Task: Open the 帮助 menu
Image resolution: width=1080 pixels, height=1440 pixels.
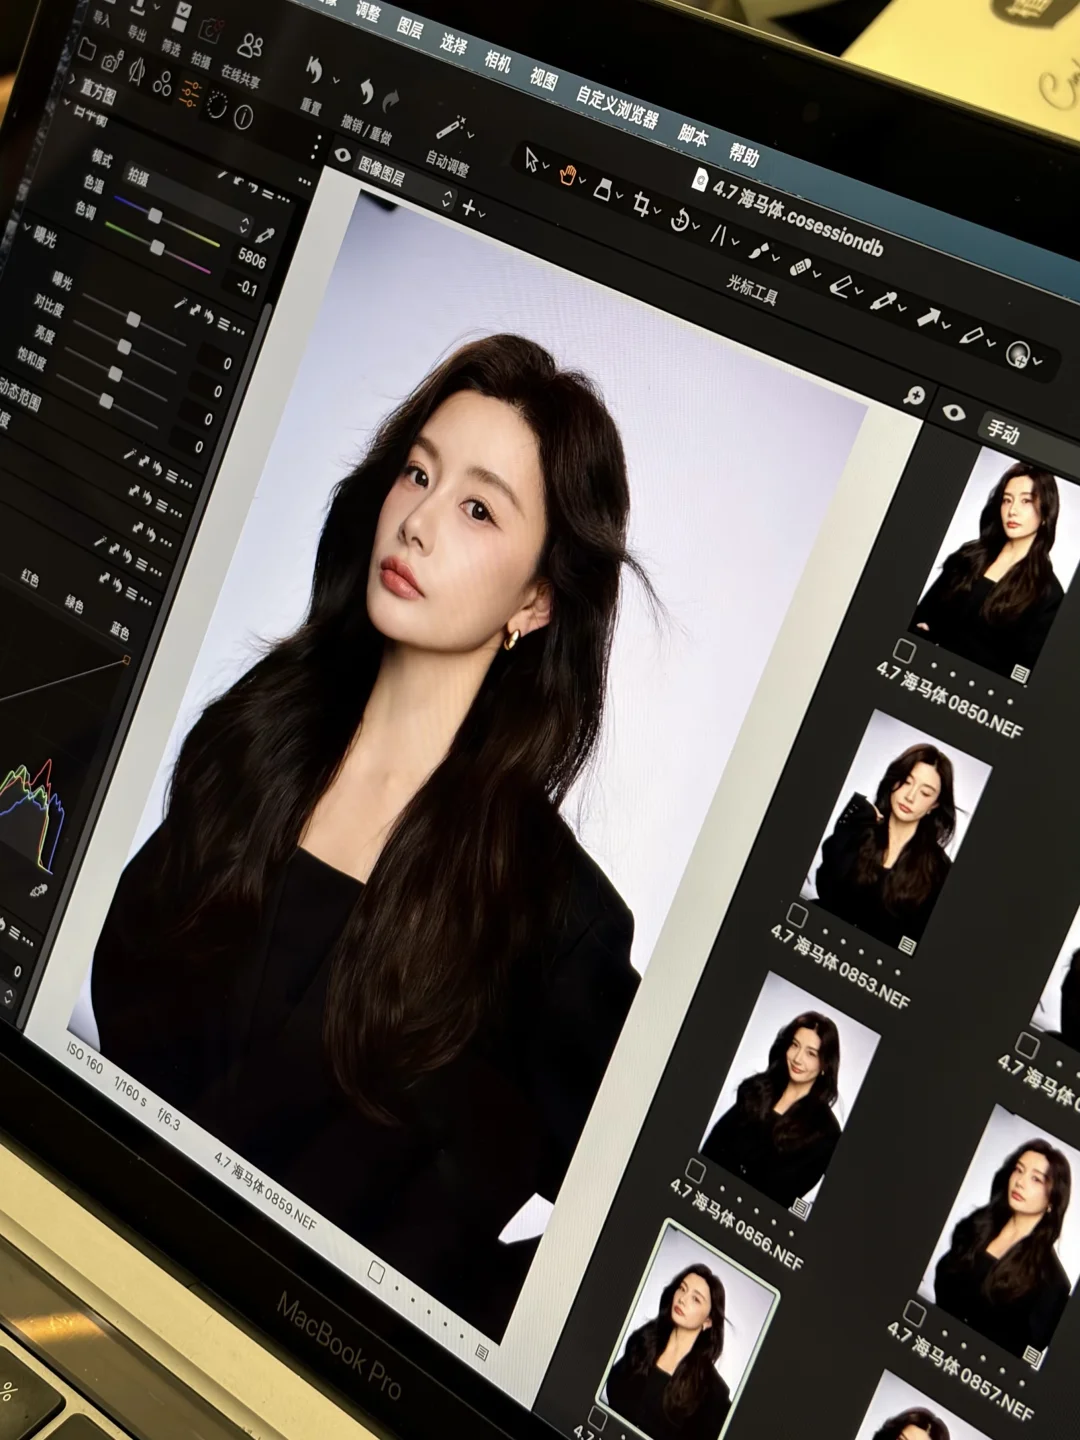Action: coord(744,155)
